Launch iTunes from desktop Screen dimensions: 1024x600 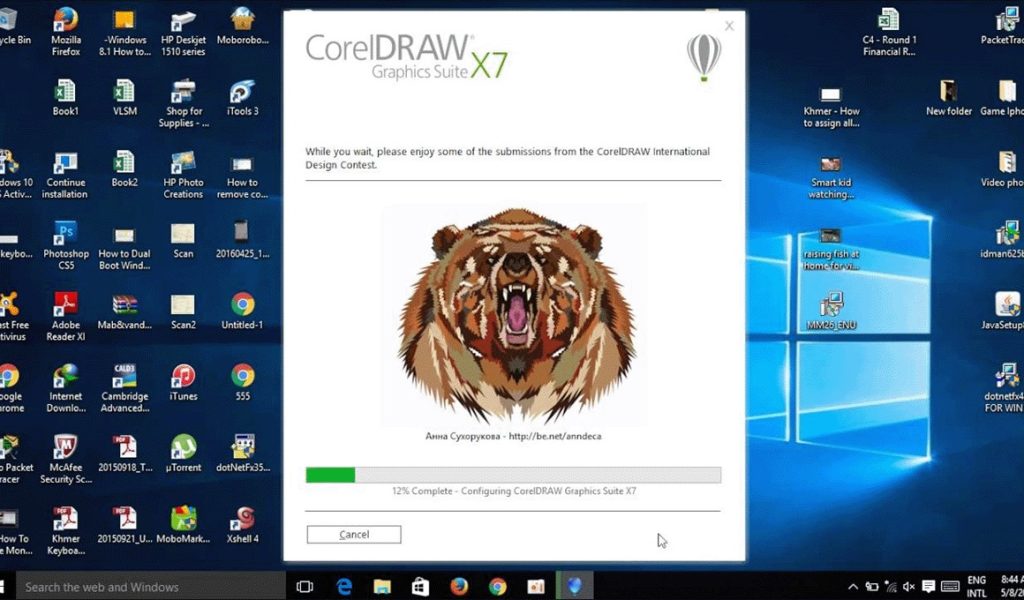pos(184,383)
